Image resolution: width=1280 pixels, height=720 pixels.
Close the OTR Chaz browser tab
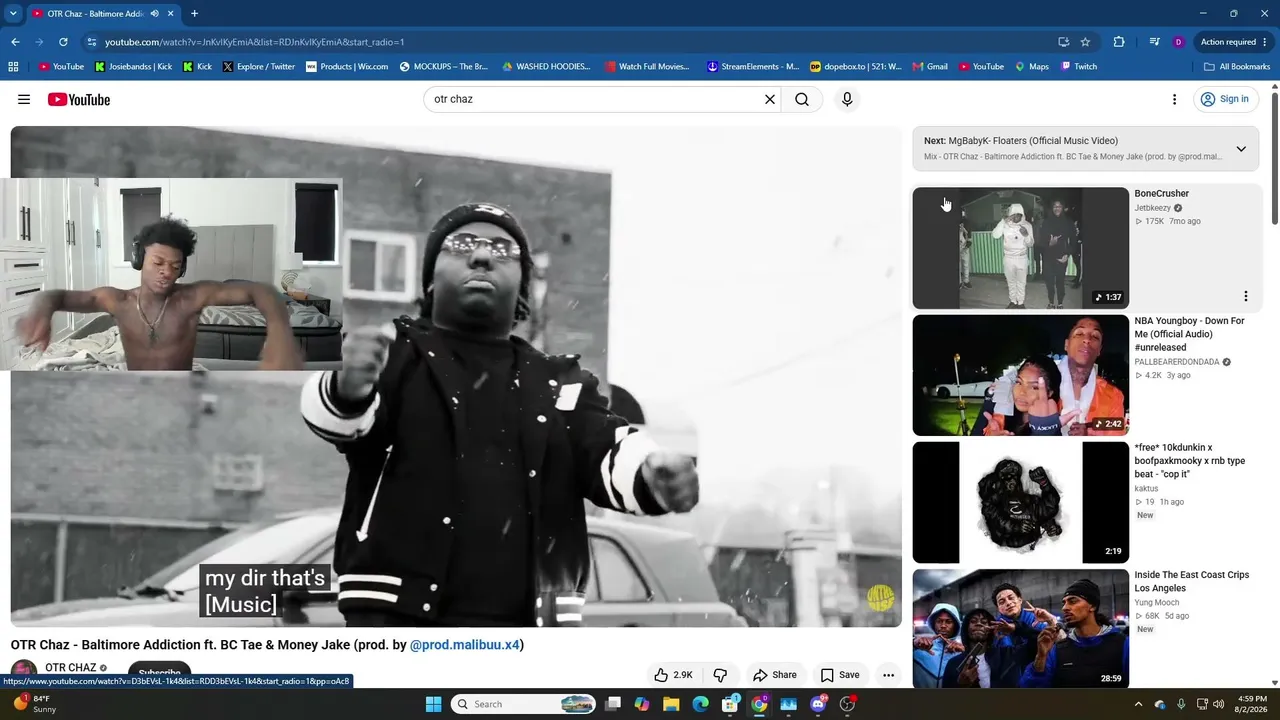[x=171, y=13]
